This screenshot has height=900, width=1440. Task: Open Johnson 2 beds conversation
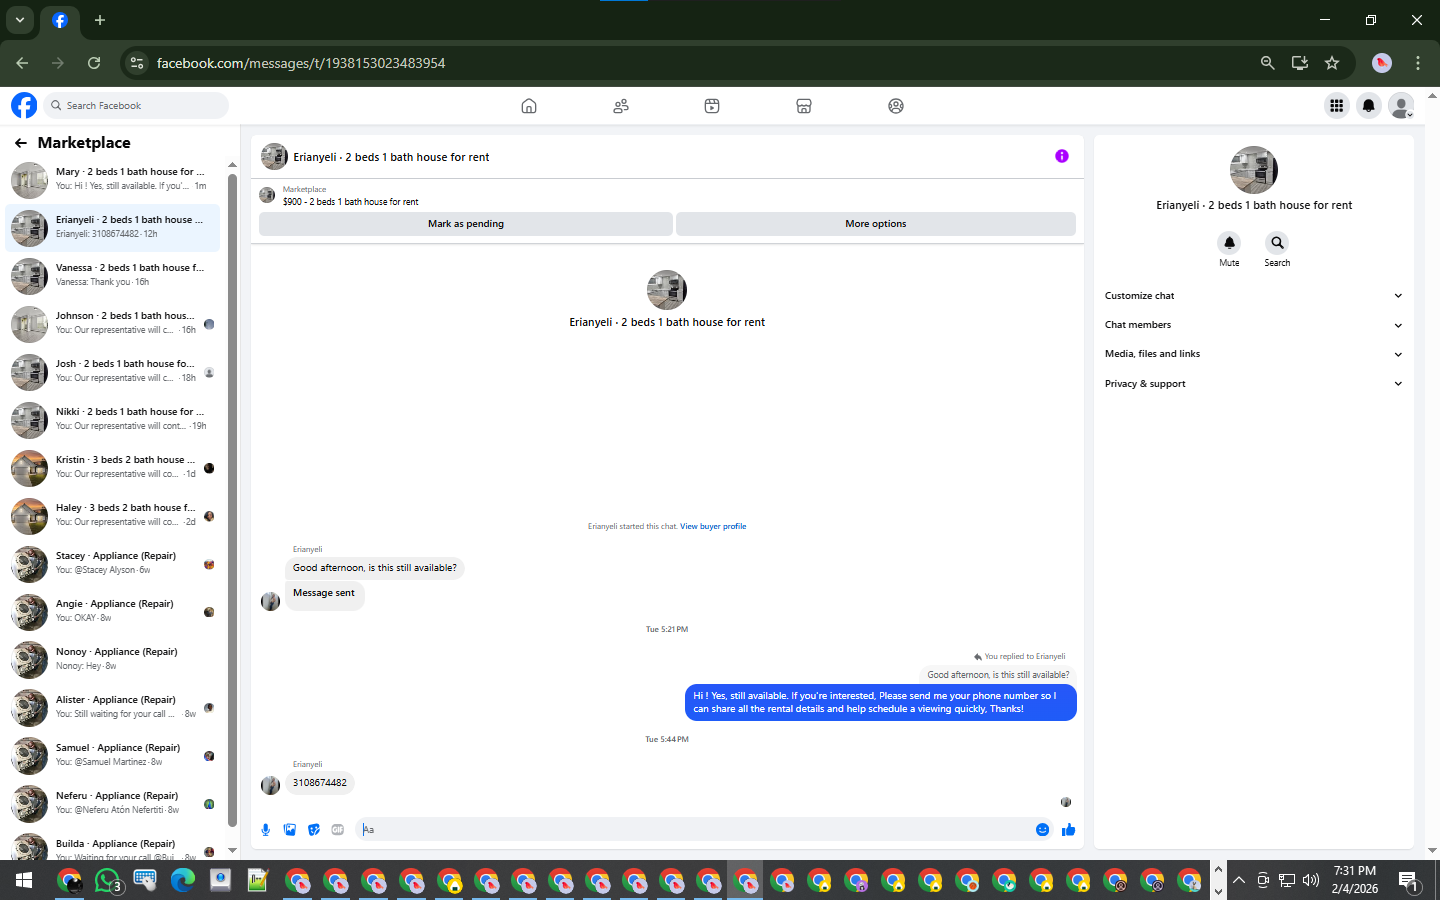tap(112, 324)
